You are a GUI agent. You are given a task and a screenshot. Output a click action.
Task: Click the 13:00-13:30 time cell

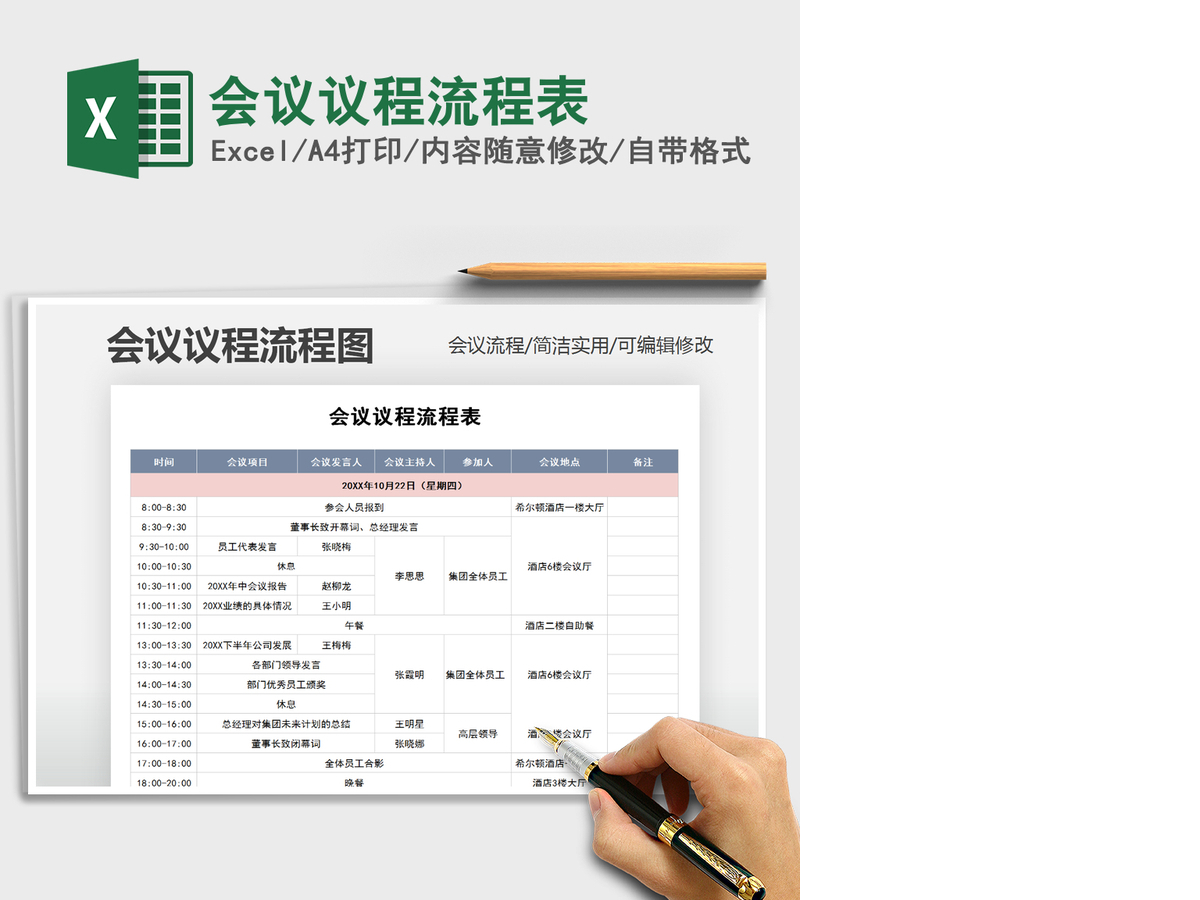[x=164, y=645]
